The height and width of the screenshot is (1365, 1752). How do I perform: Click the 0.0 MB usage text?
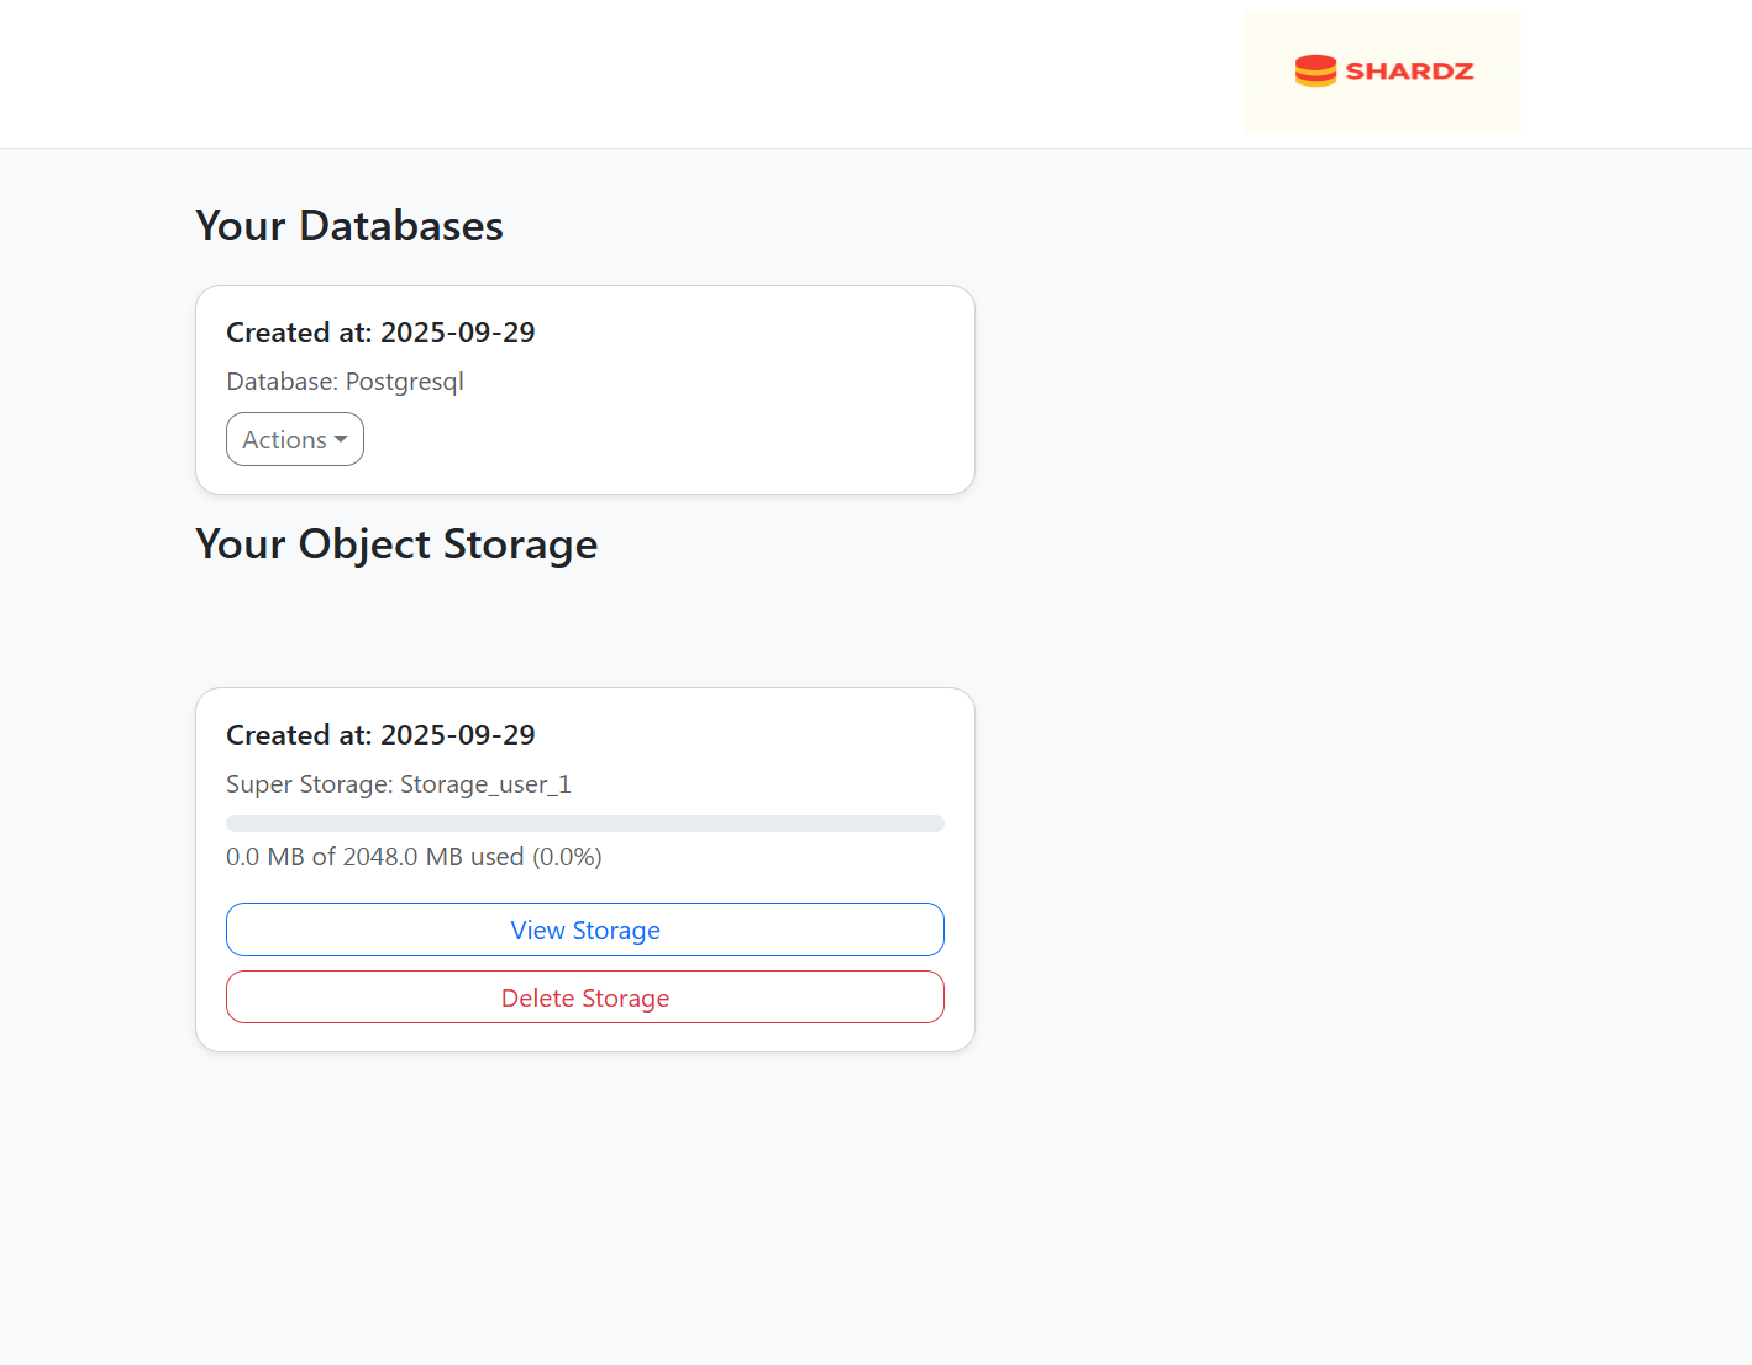[413, 856]
